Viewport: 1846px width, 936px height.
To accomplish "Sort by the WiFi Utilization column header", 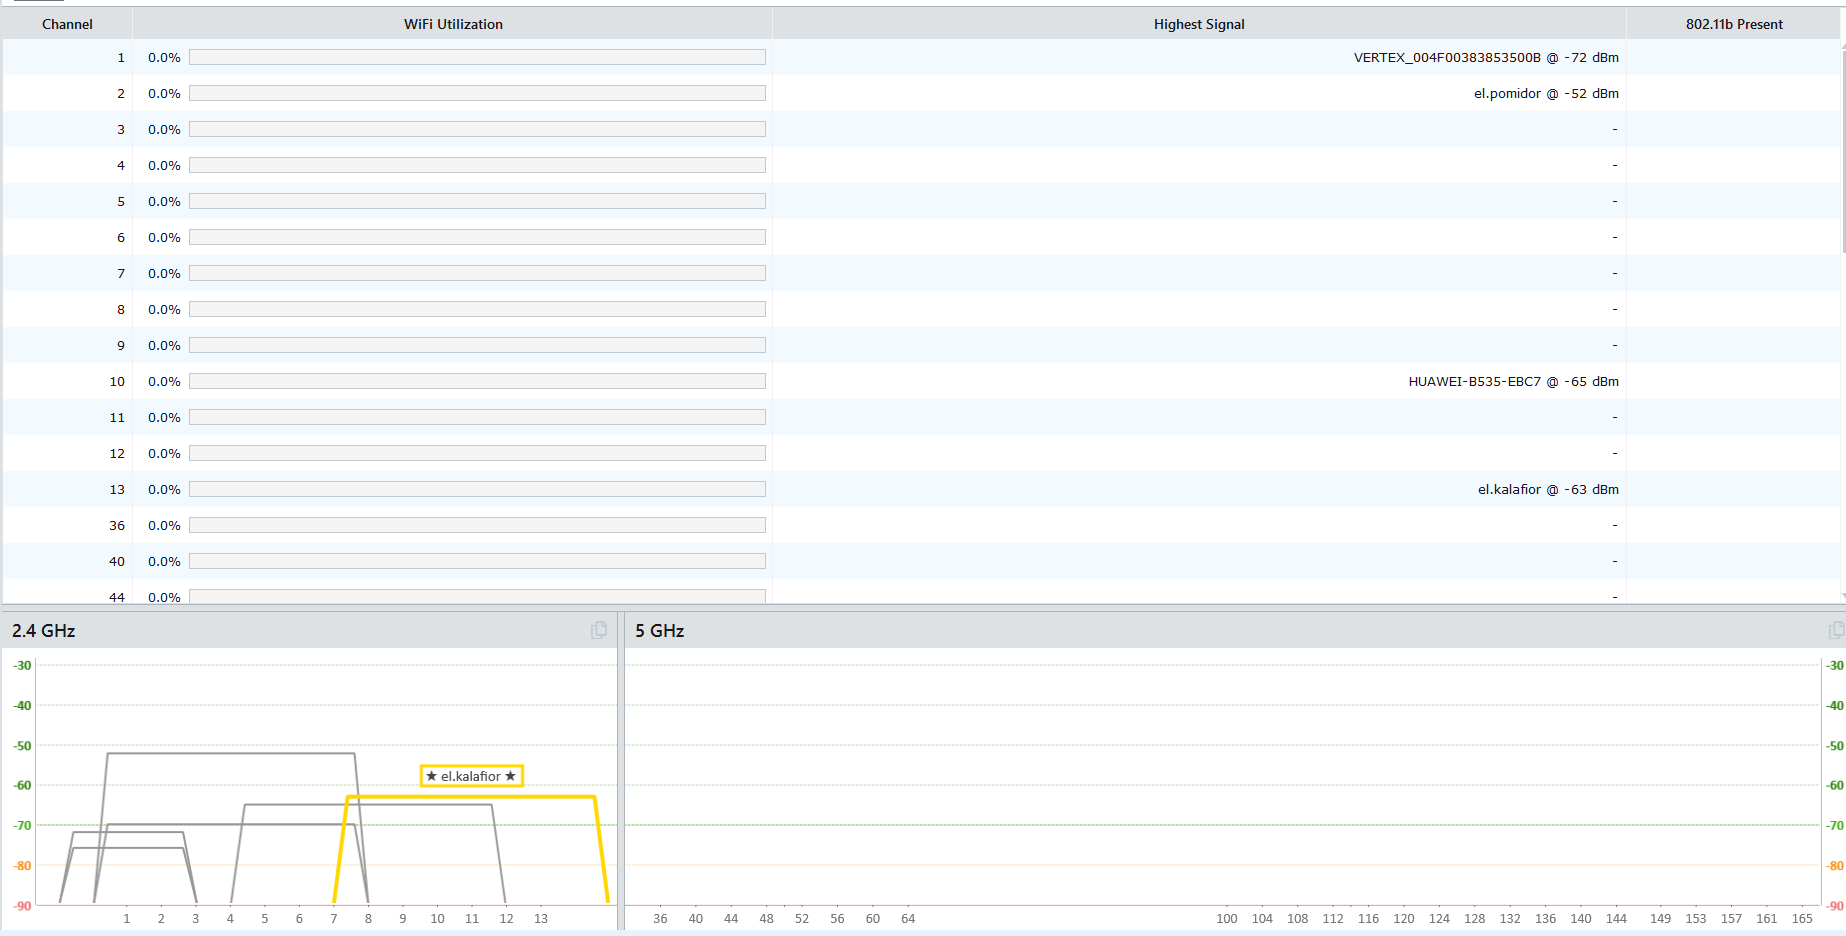I will coord(453,24).
